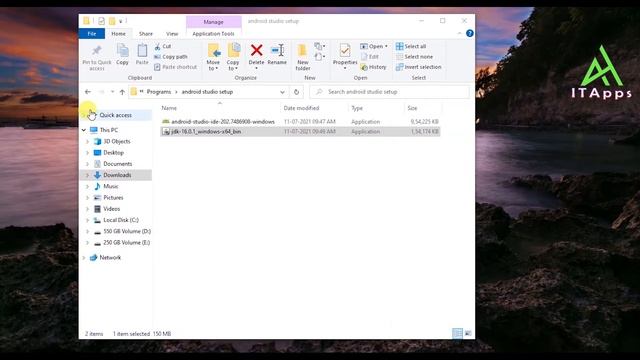Collapse the ribbon with the chevron
The image size is (640, 360).
coord(460,33)
